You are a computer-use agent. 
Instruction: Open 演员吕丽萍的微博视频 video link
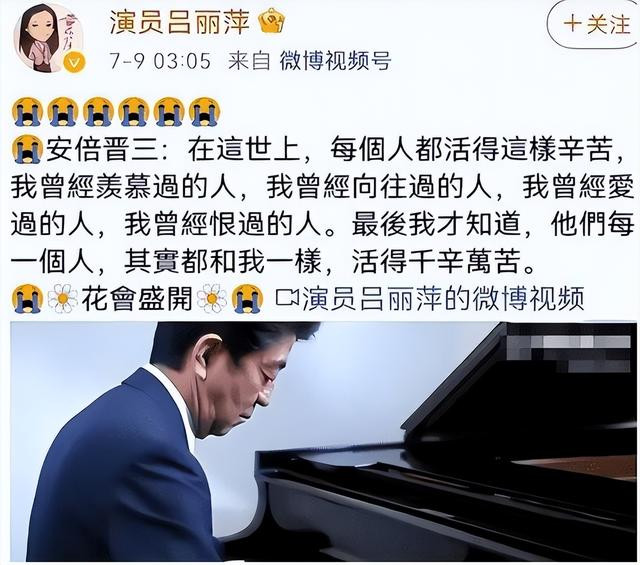443,298
